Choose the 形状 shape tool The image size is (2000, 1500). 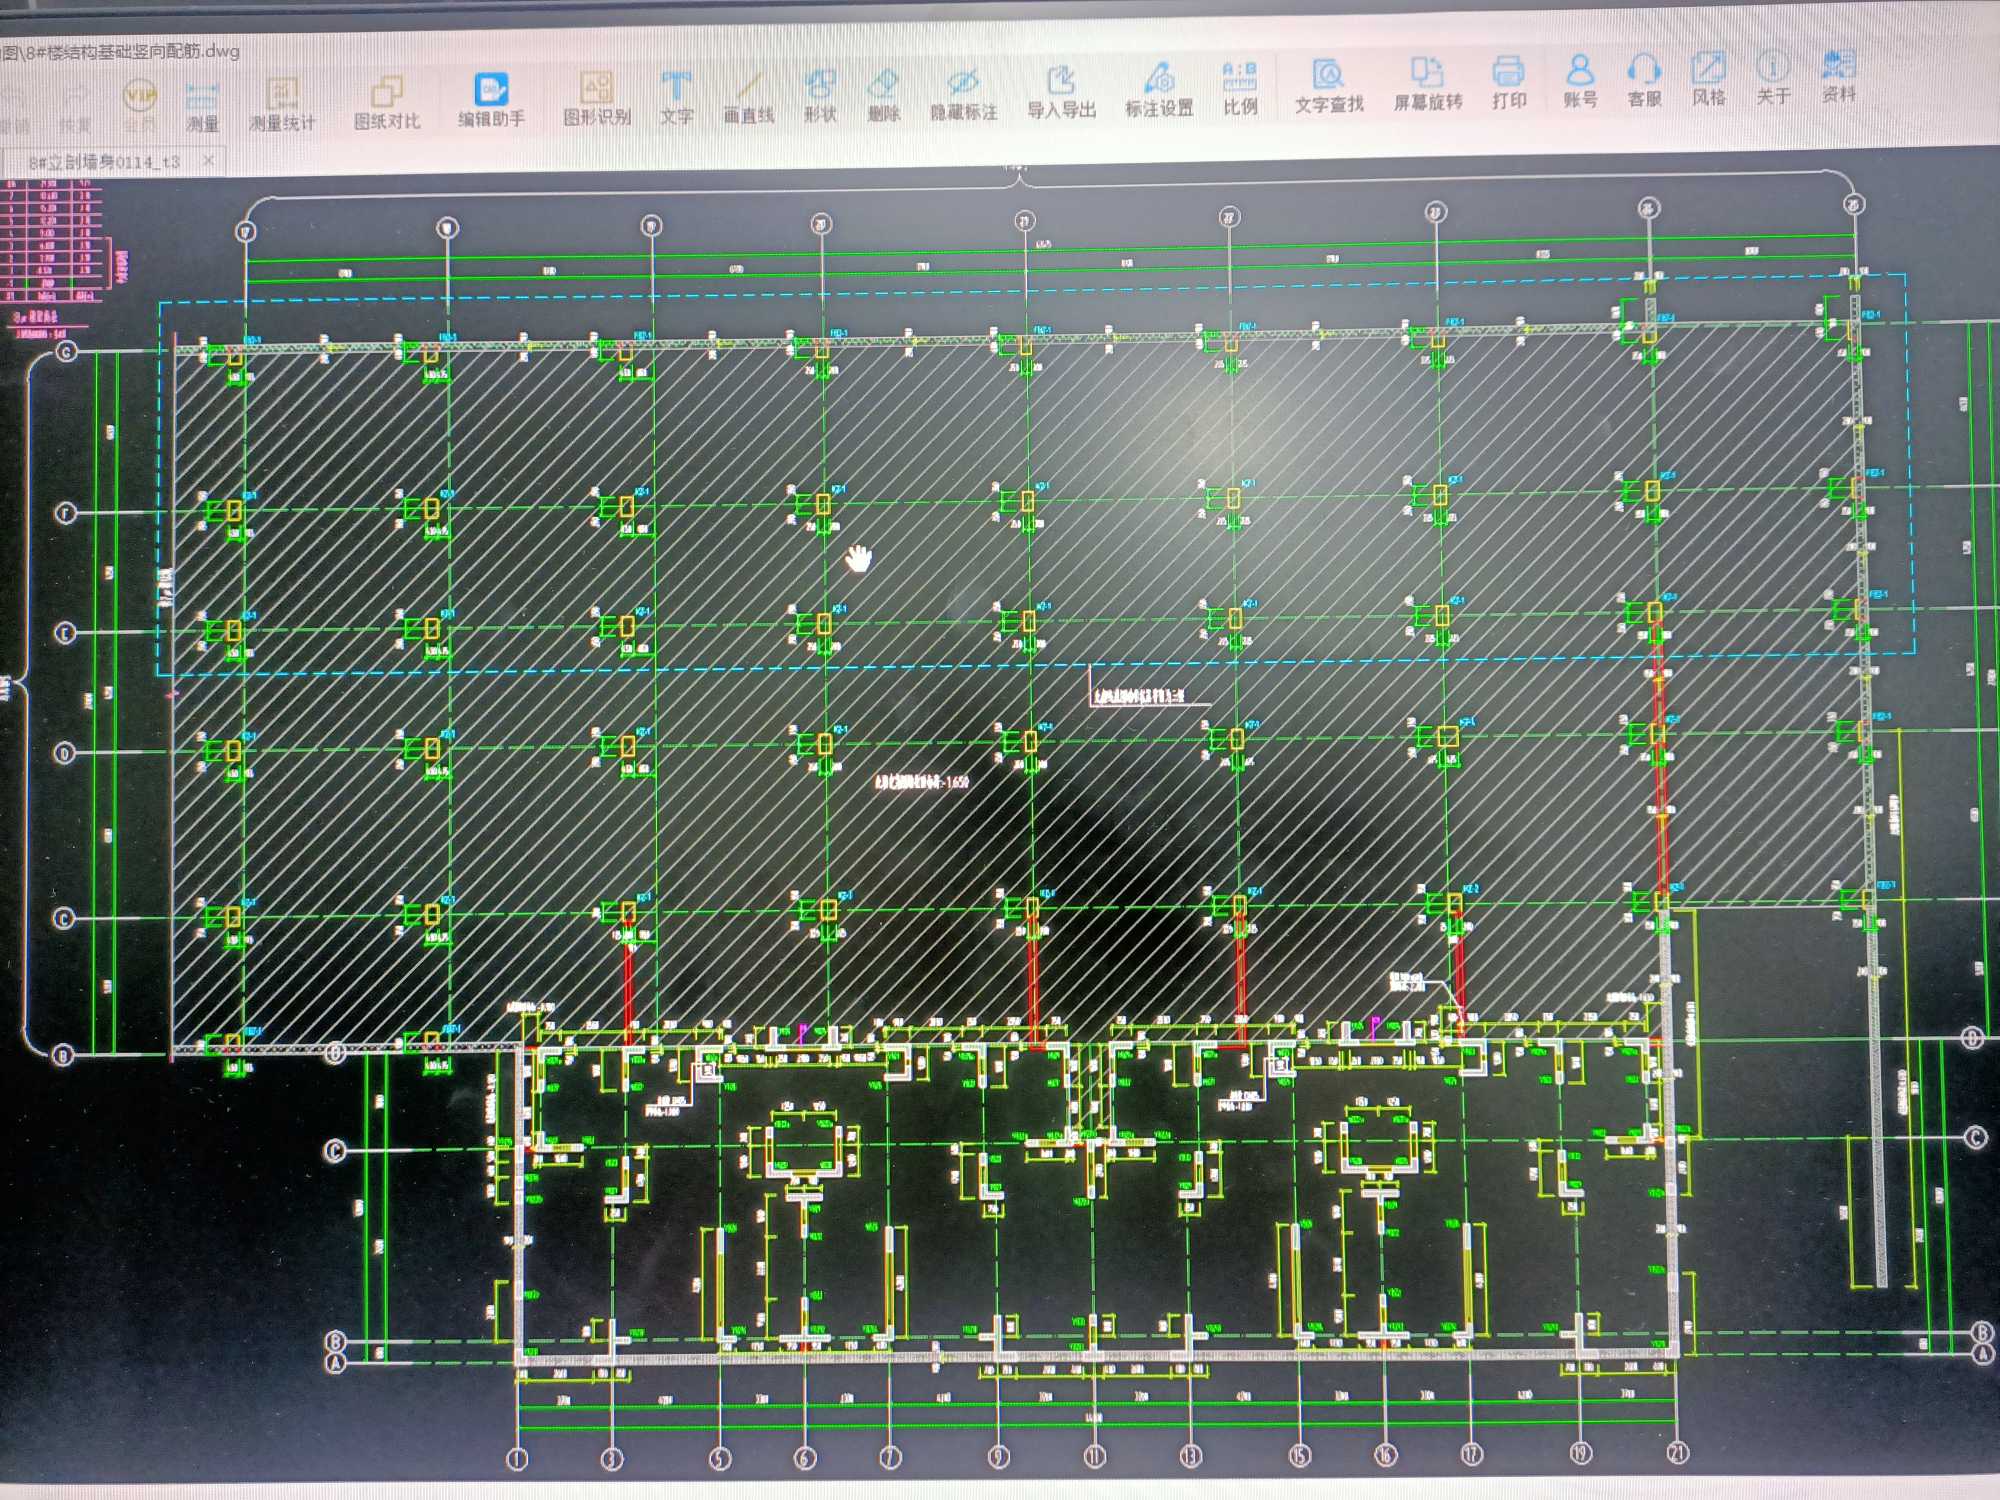pos(820,95)
